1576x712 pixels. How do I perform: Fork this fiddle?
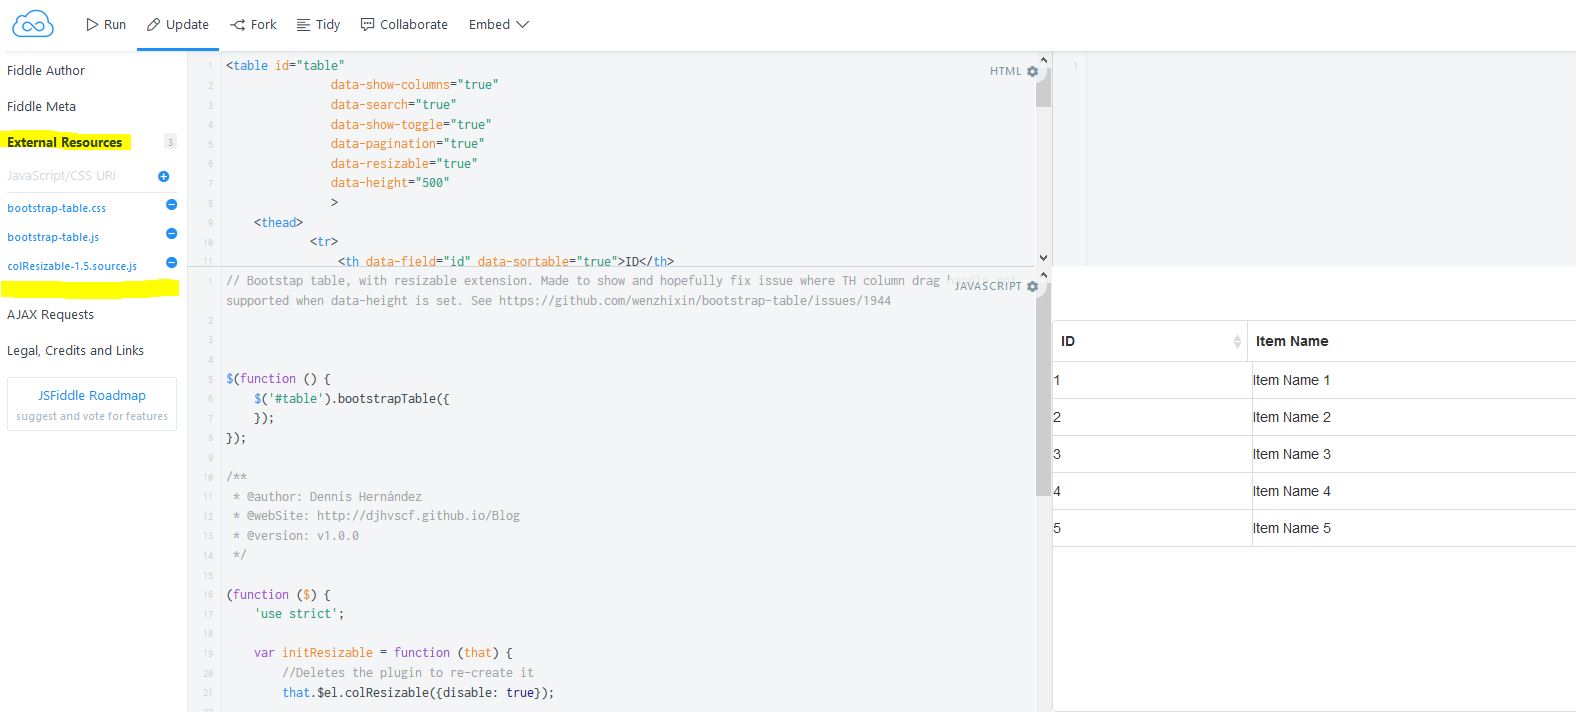(253, 24)
